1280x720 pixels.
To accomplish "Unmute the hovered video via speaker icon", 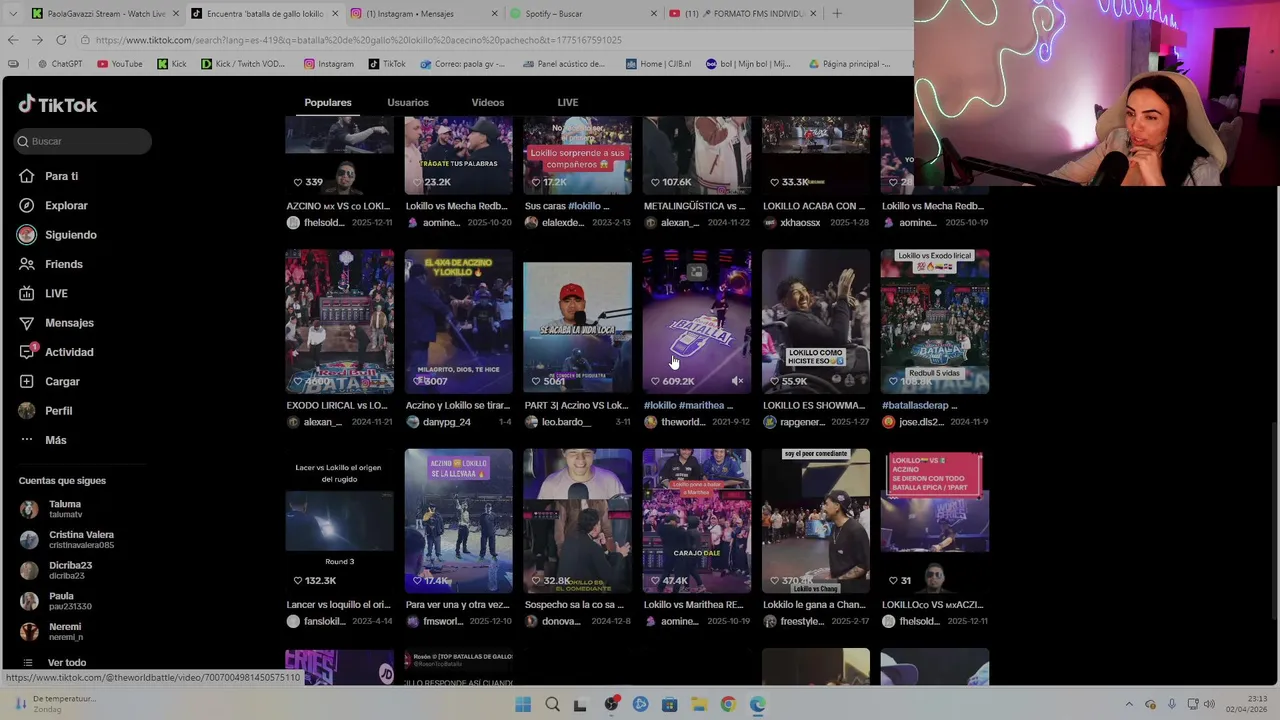I will (737, 381).
